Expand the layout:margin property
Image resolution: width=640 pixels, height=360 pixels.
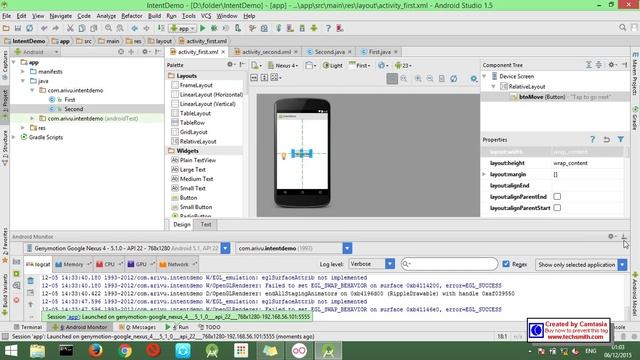pyautogui.click(x=484, y=174)
